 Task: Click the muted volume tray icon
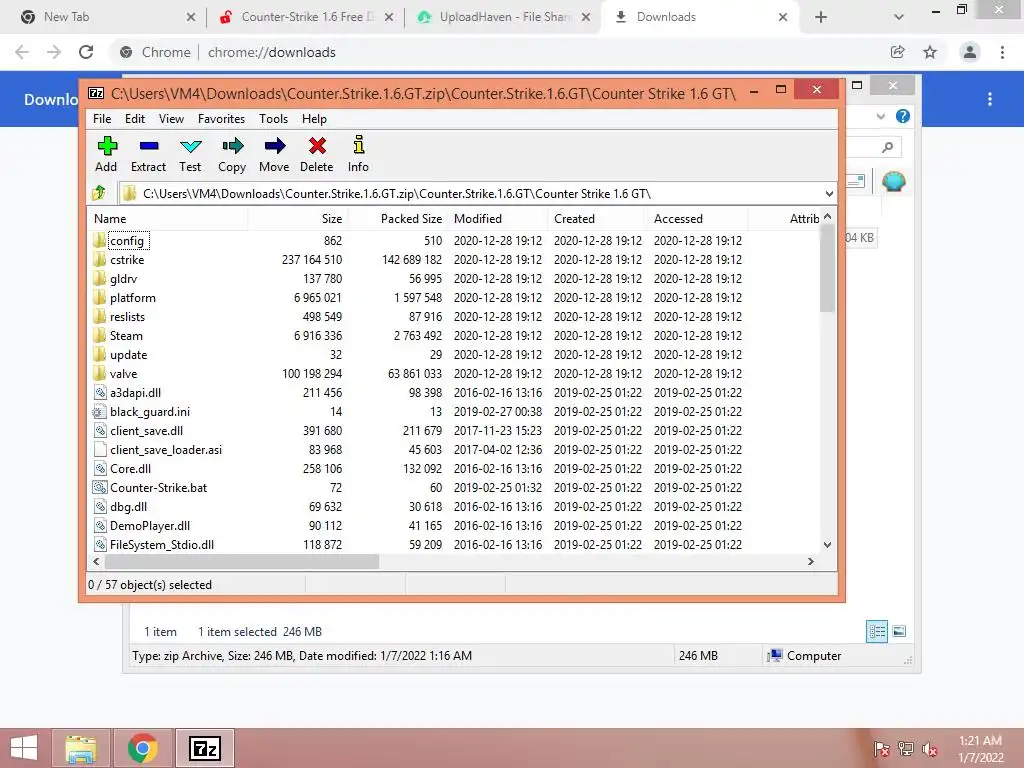tap(929, 749)
